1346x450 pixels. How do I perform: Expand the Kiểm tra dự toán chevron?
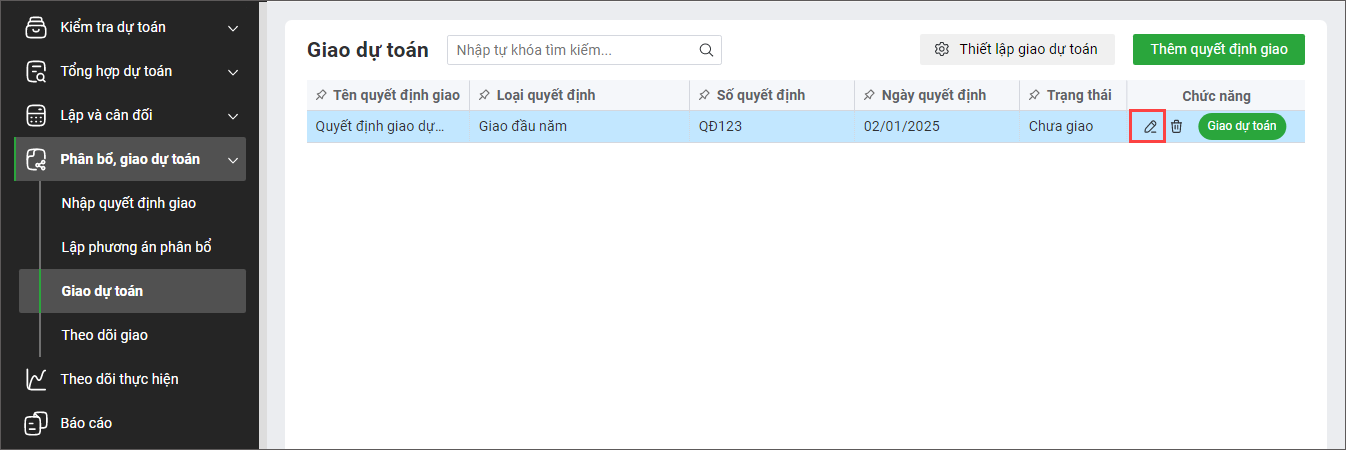tap(233, 28)
